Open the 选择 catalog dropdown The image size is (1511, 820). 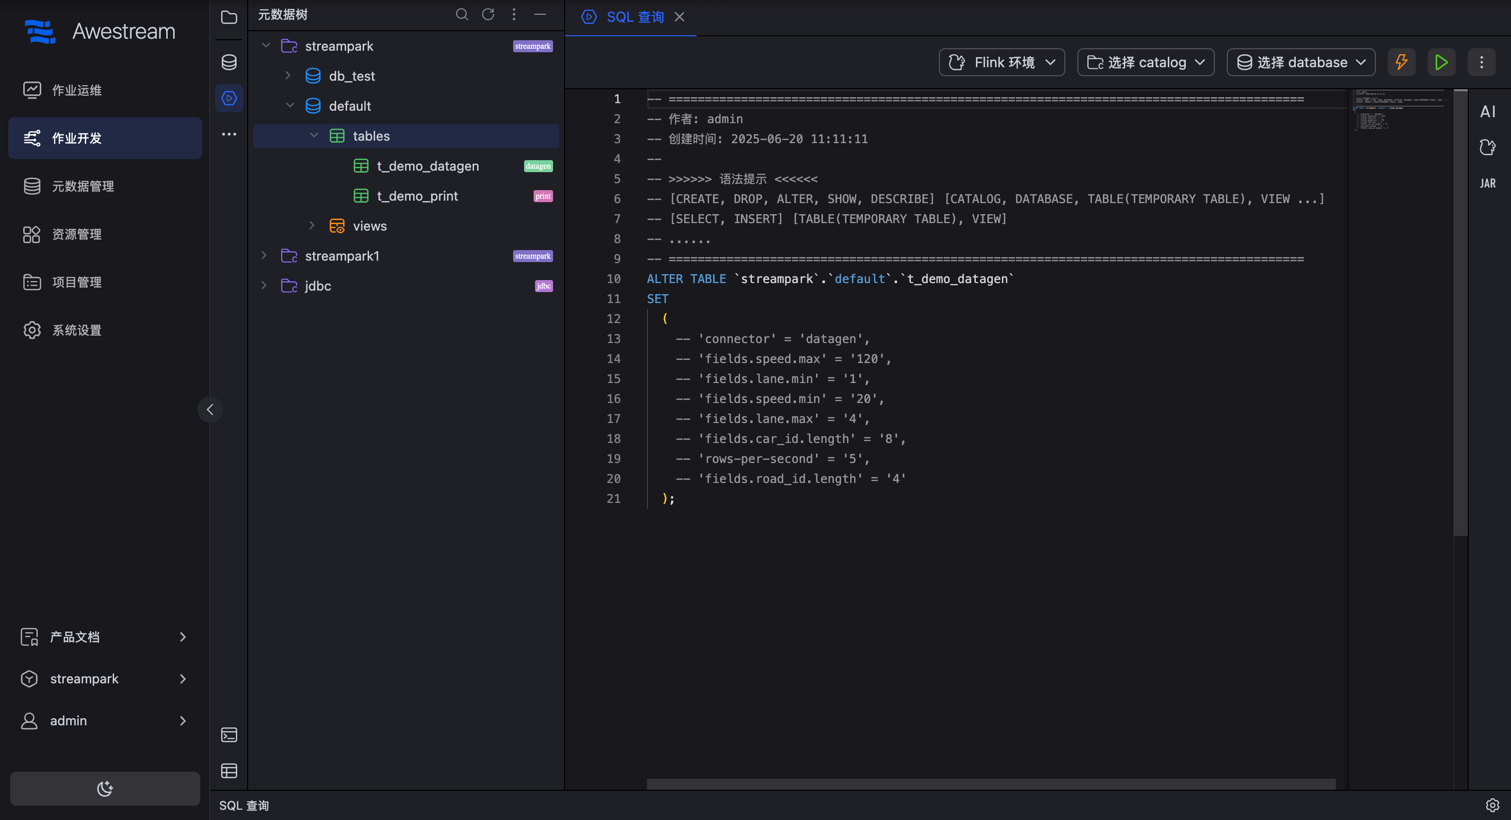click(1146, 62)
